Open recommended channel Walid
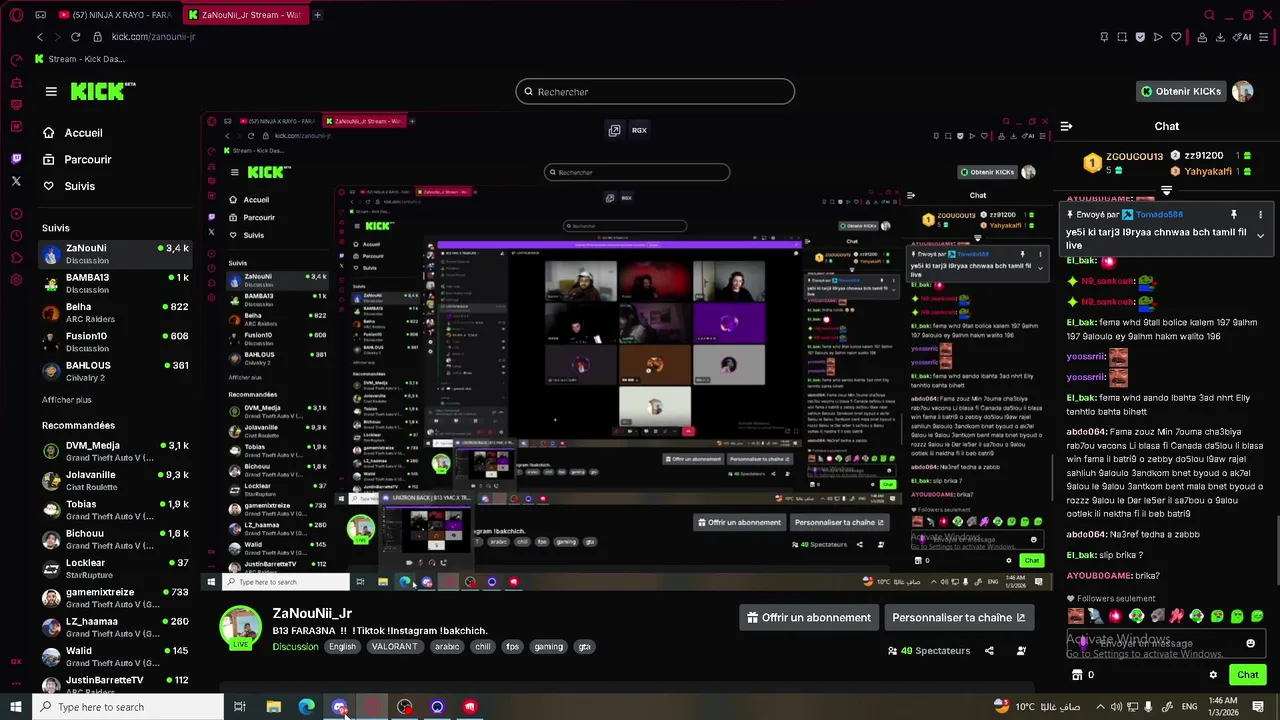1280x720 pixels. (115, 656)
